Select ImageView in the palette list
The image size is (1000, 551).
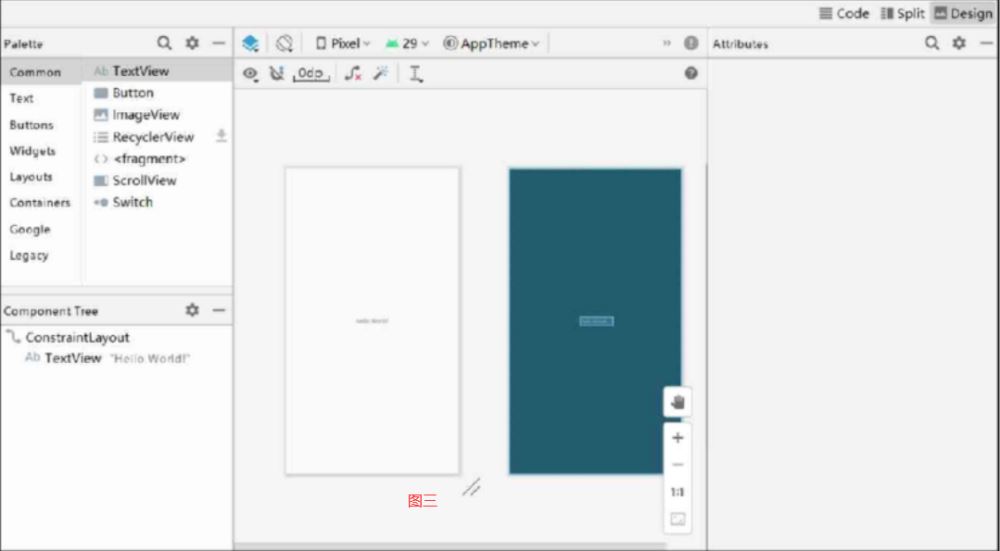click(145, 115)
